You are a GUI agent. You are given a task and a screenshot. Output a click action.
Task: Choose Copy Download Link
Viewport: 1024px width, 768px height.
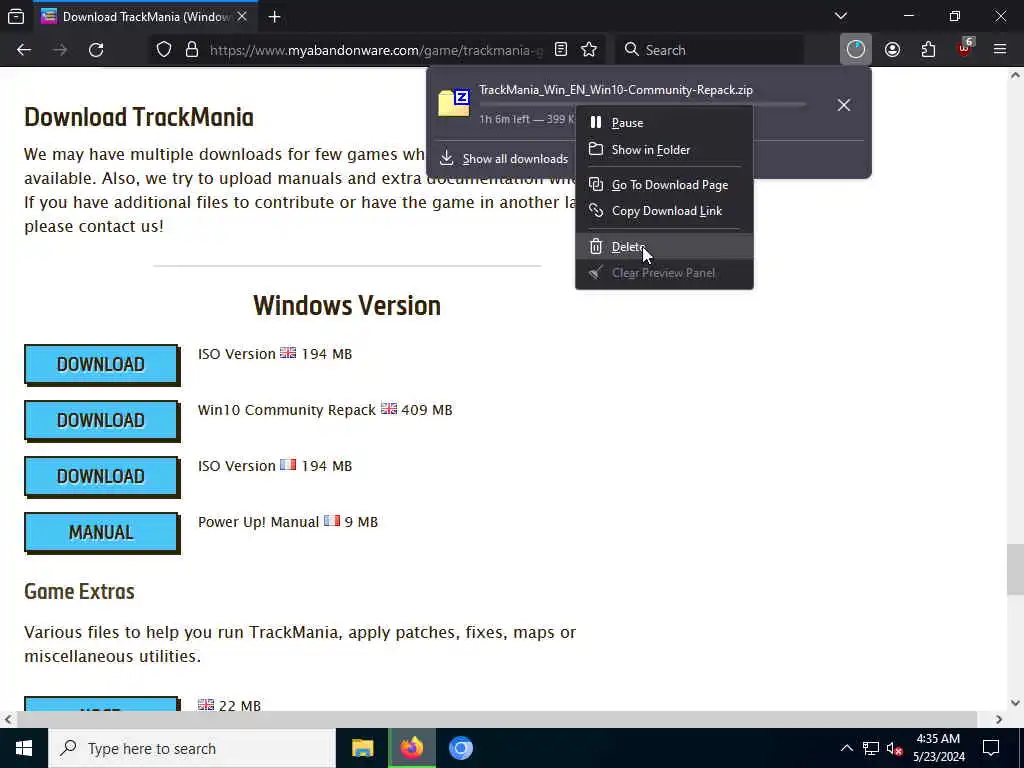pos(664,211)
